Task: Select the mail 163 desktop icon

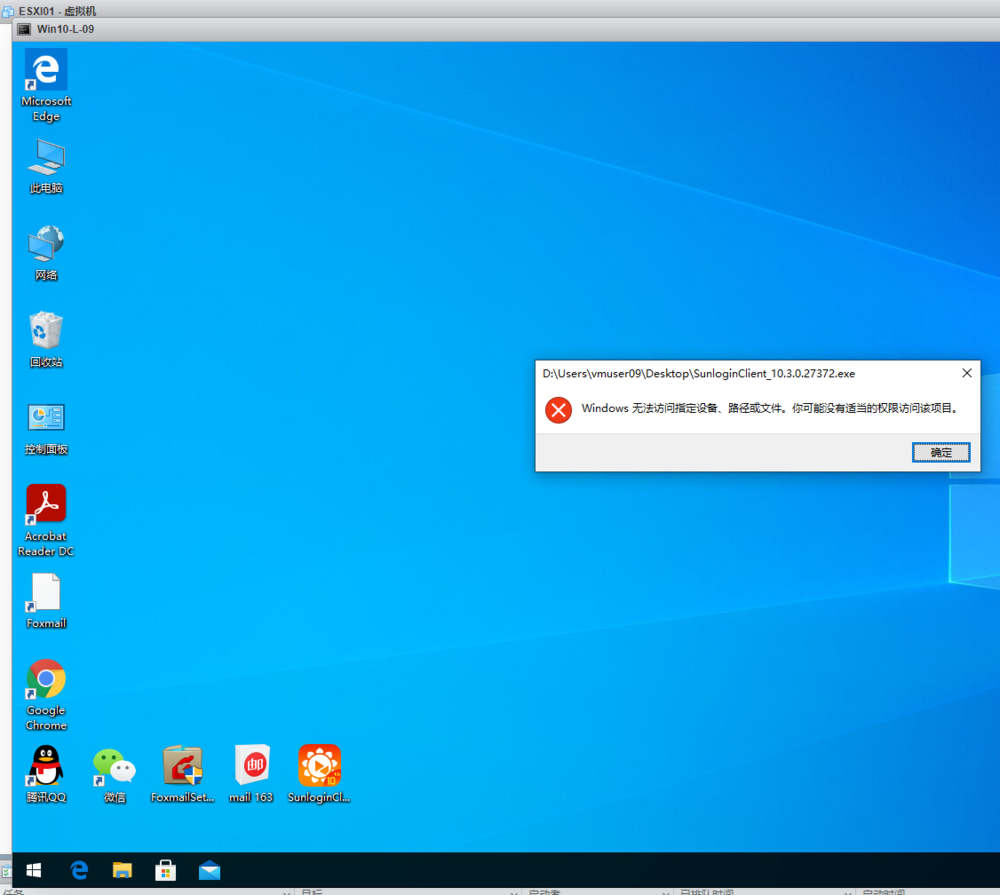Action: [251, 774]
